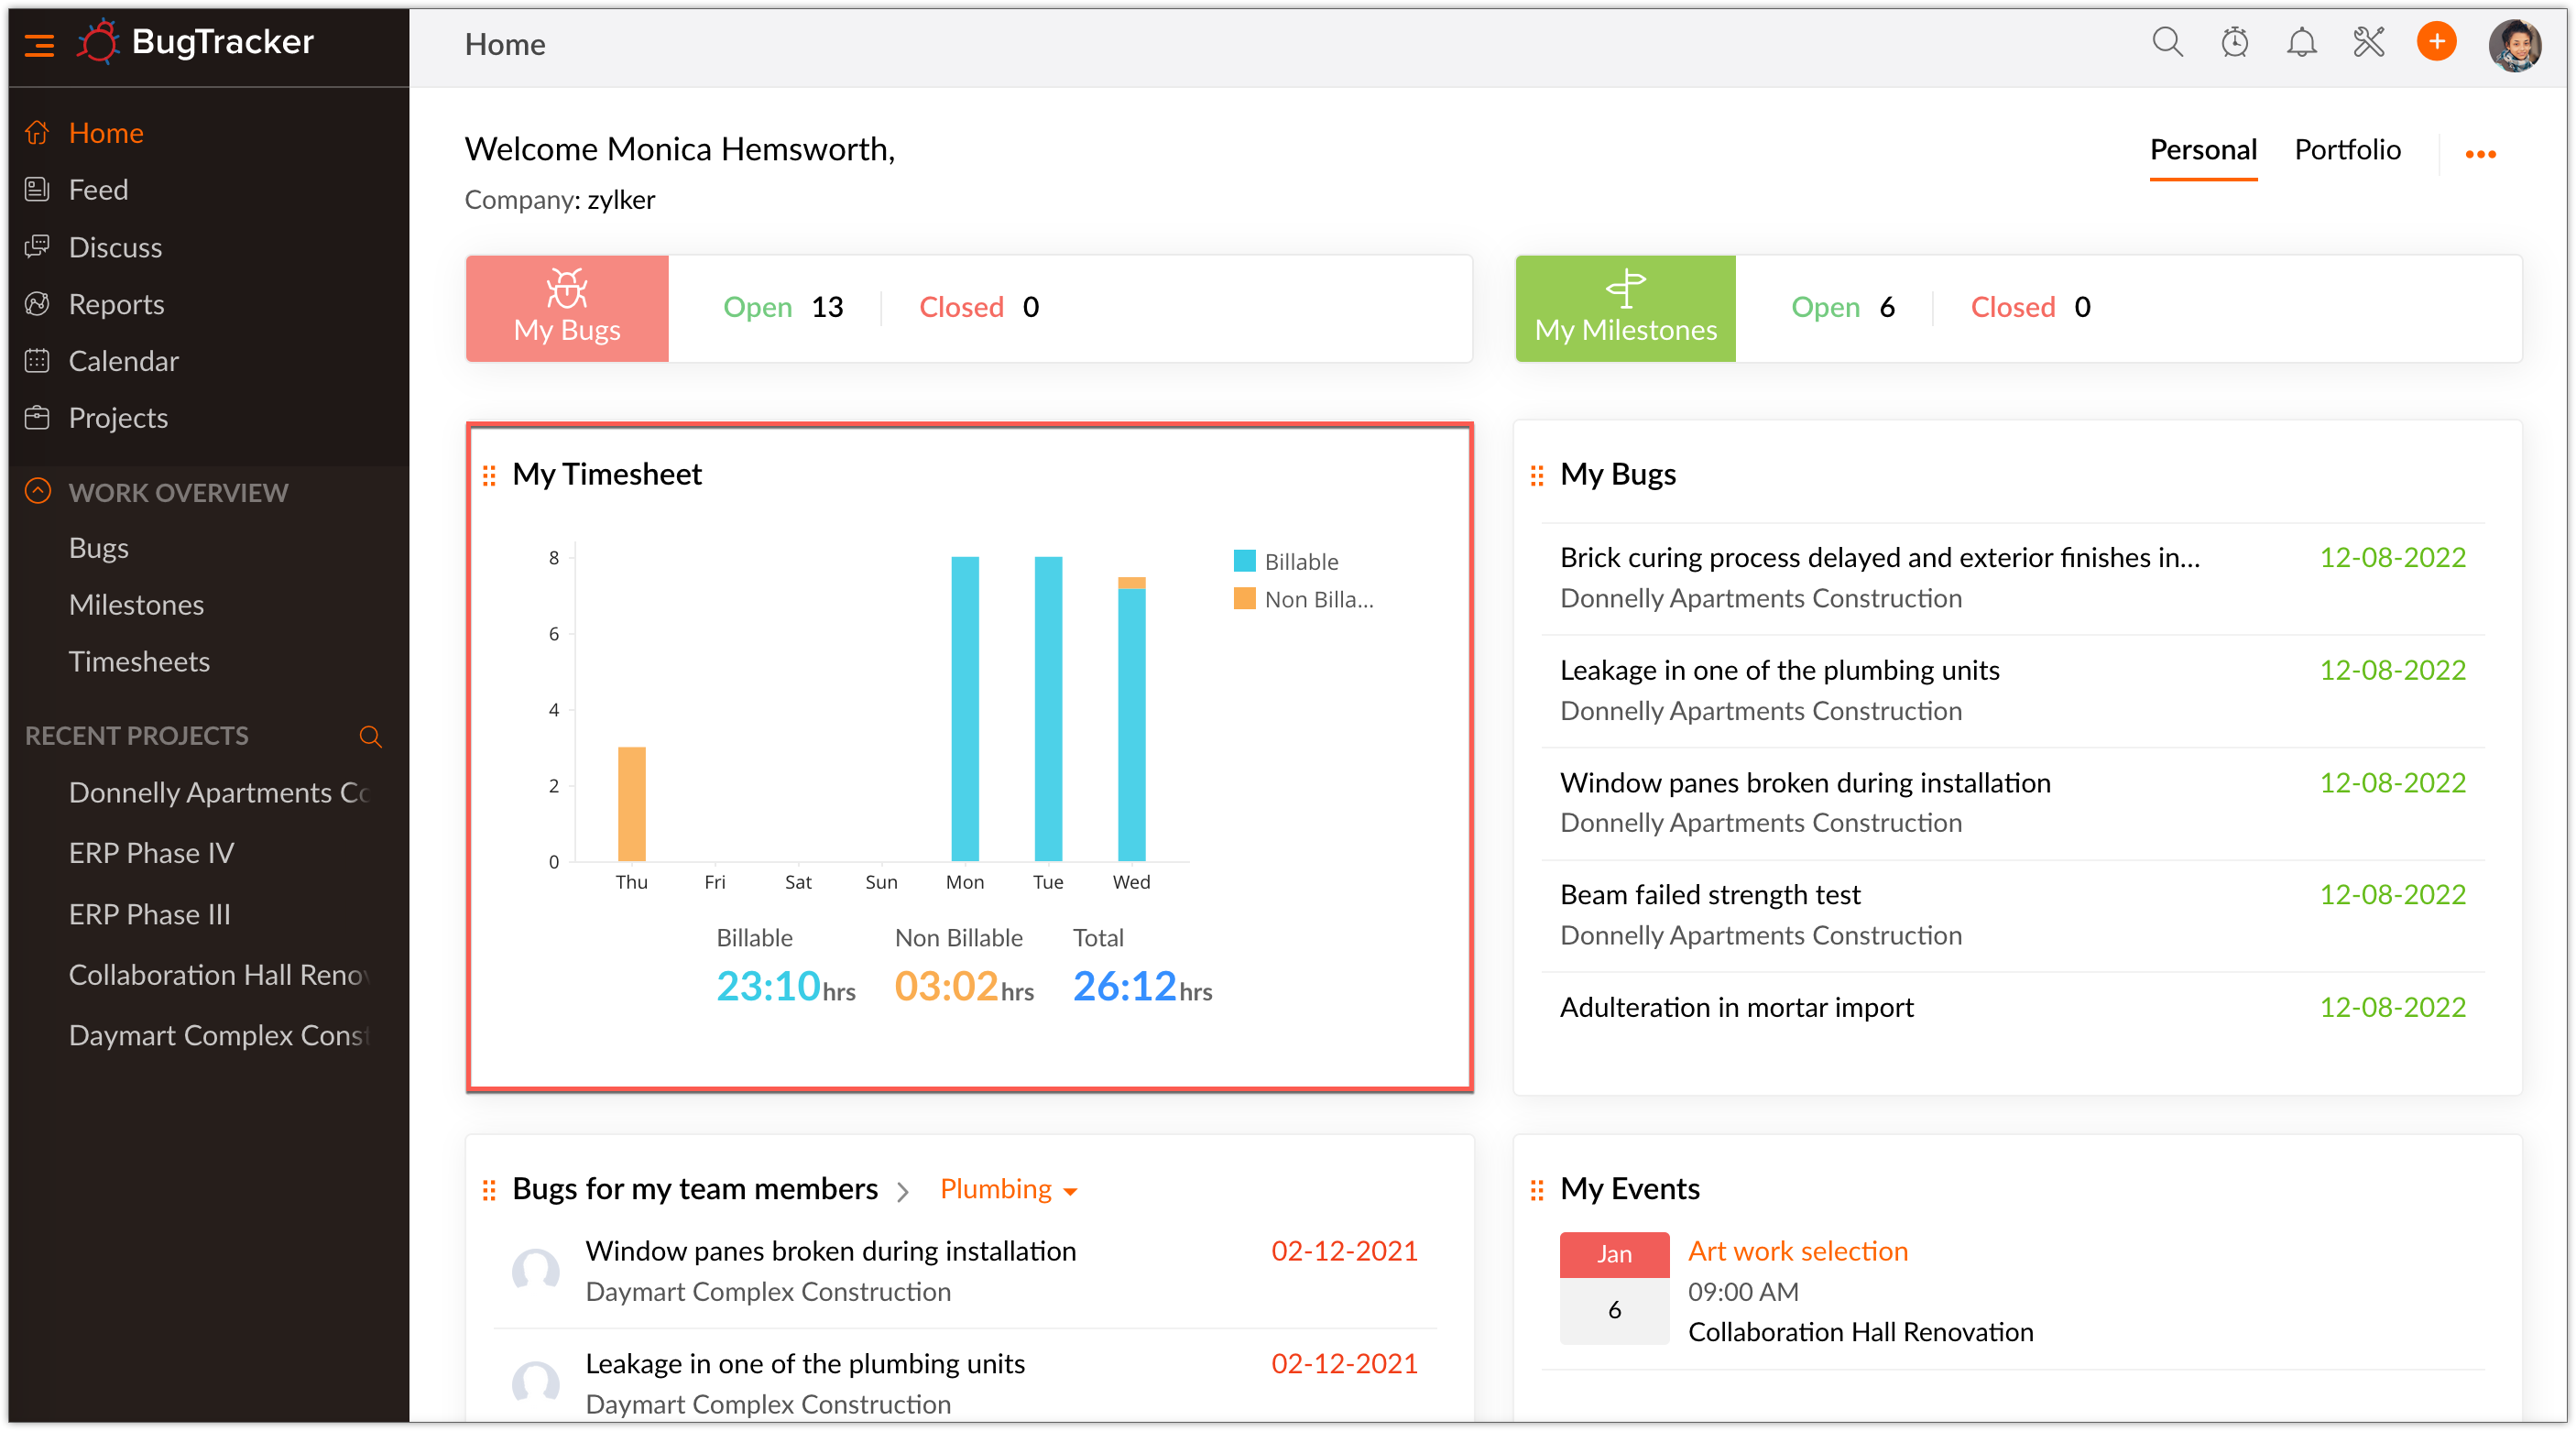2576x1431 pixels.
Task: Switch to the Portfolio tab
Action: [x=2347, y=150]
